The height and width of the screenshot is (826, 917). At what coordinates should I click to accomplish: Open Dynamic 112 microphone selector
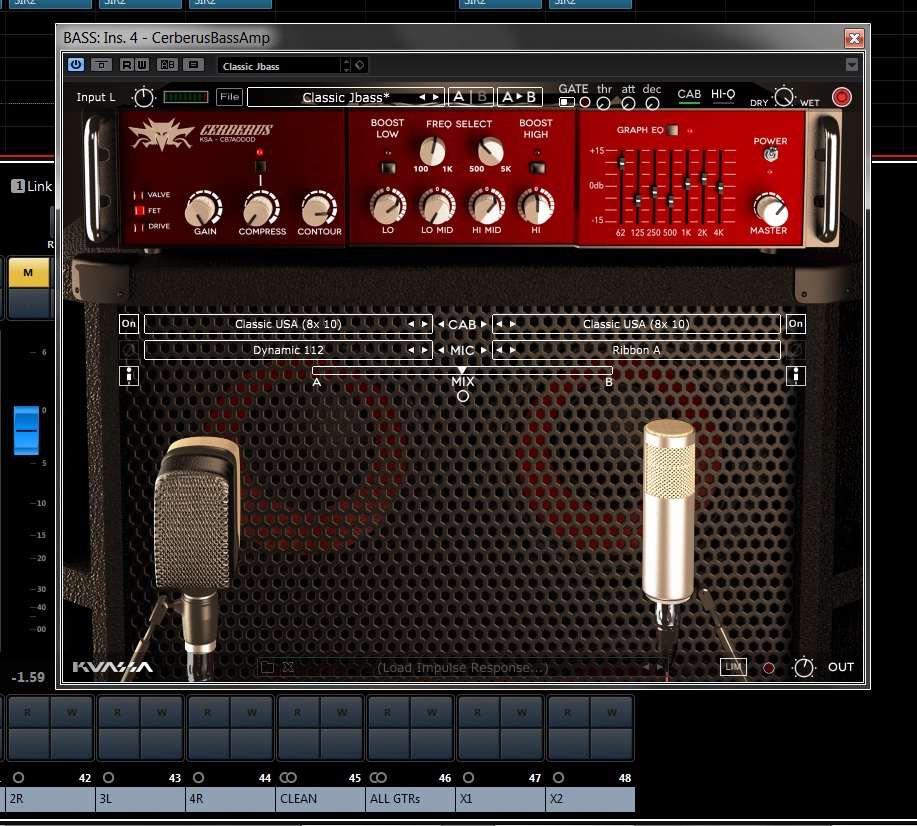click(x=288, y=350)
